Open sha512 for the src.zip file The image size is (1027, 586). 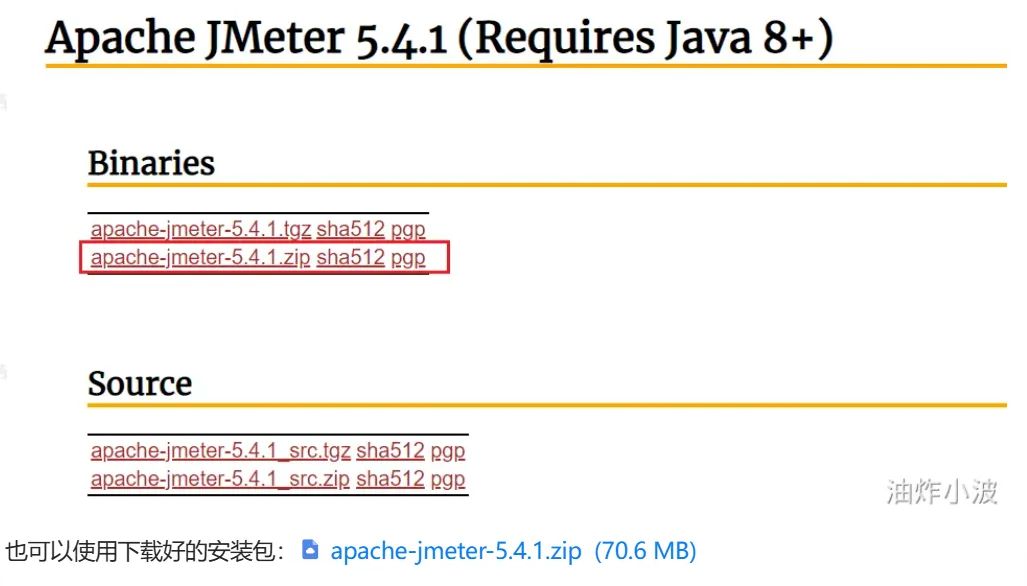click(x=390, y=478)
